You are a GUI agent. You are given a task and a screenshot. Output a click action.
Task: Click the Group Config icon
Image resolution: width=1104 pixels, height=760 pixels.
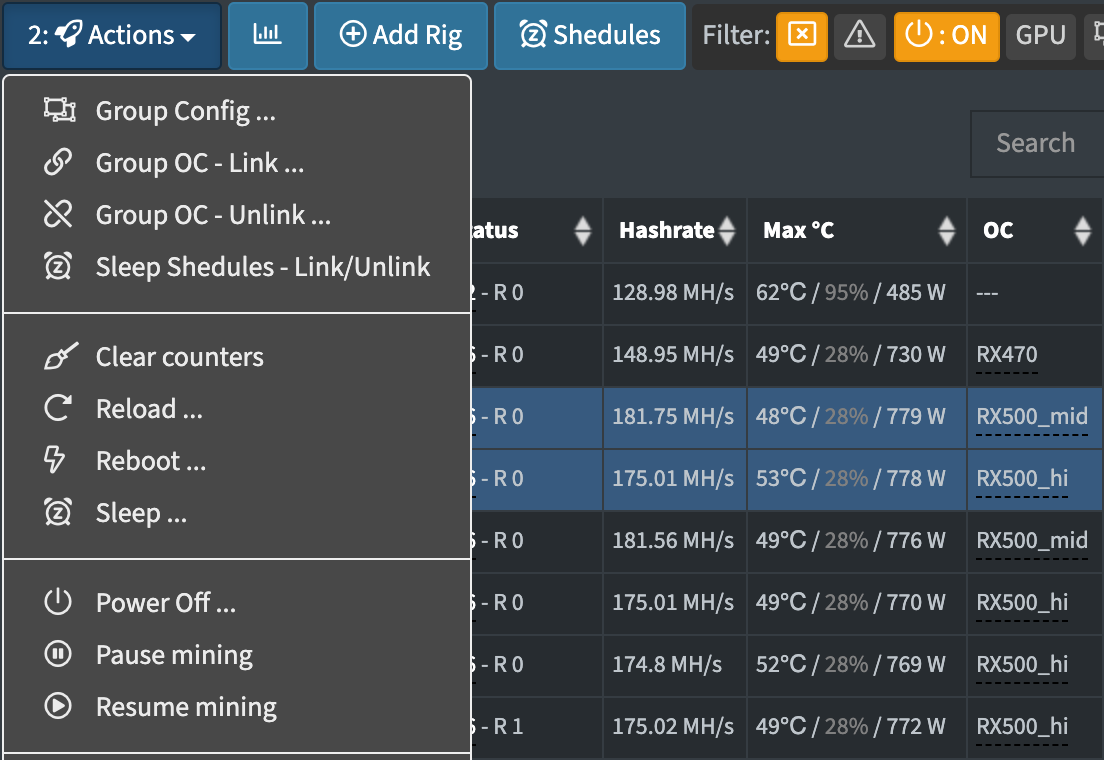point(59,110)
